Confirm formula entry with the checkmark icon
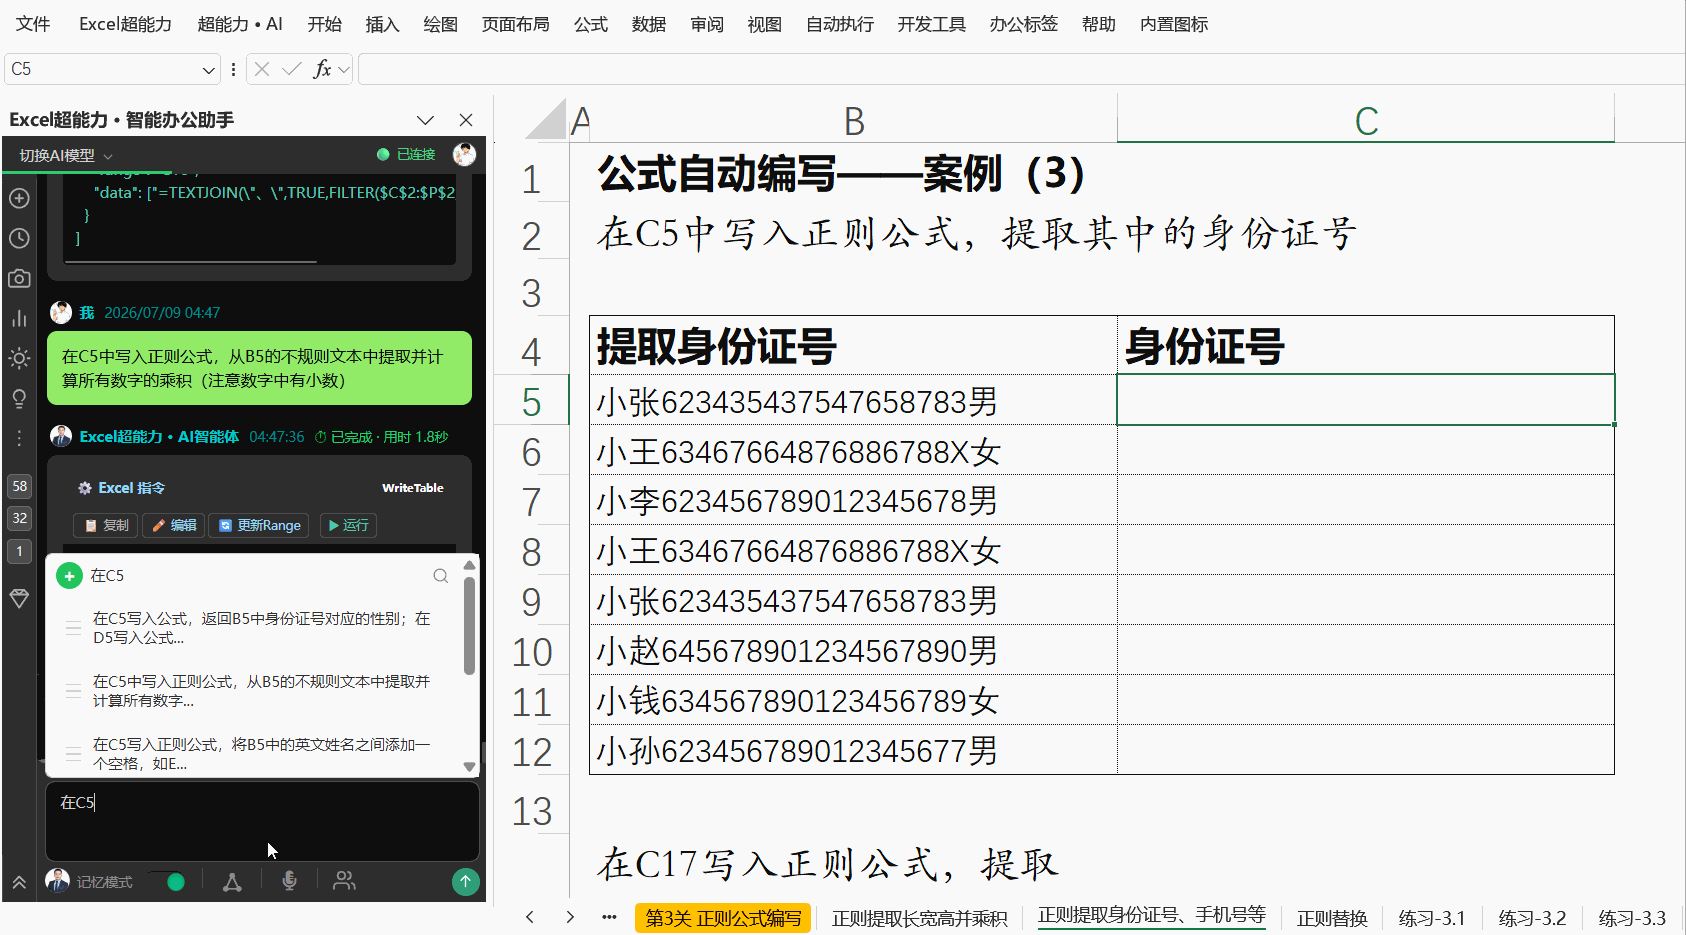Image resolution: width=1686 pixels, height=935 pixels. tap(292, 69)
